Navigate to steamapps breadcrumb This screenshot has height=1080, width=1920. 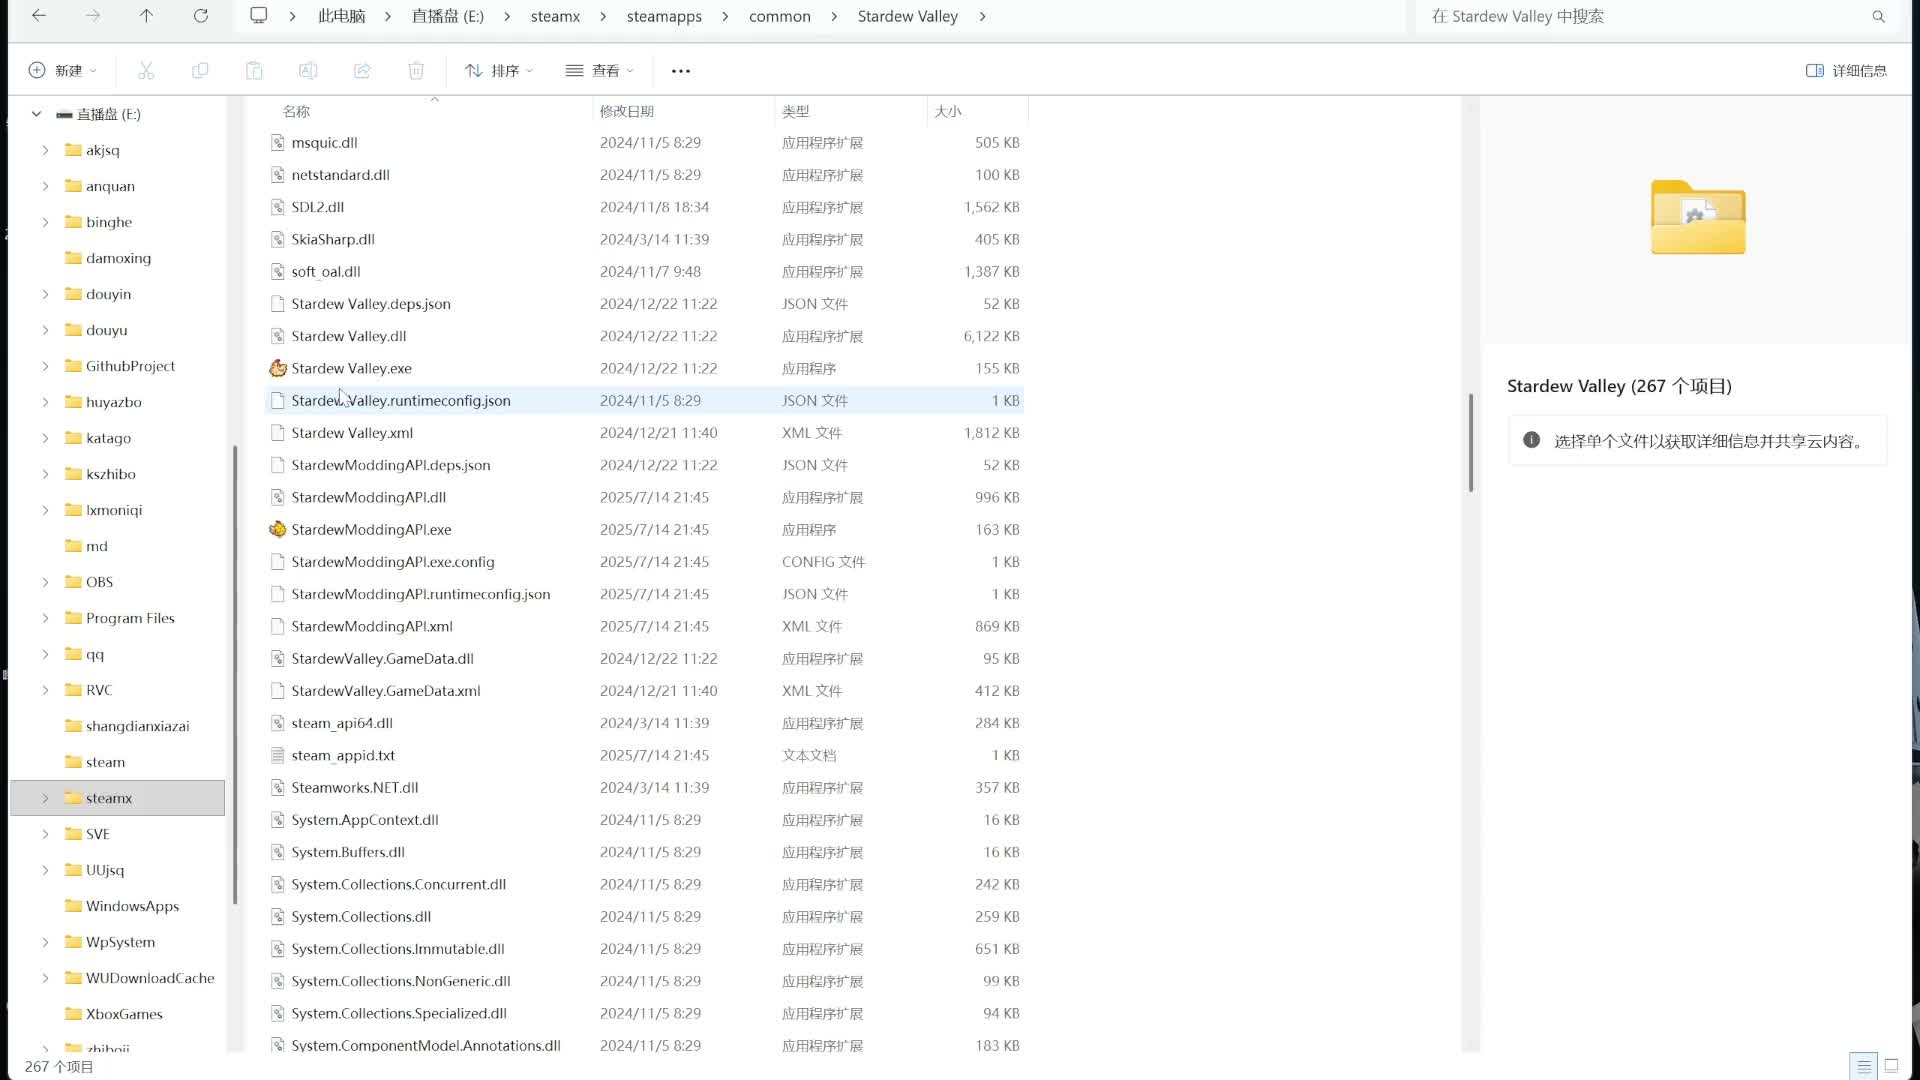click(664, 16)
